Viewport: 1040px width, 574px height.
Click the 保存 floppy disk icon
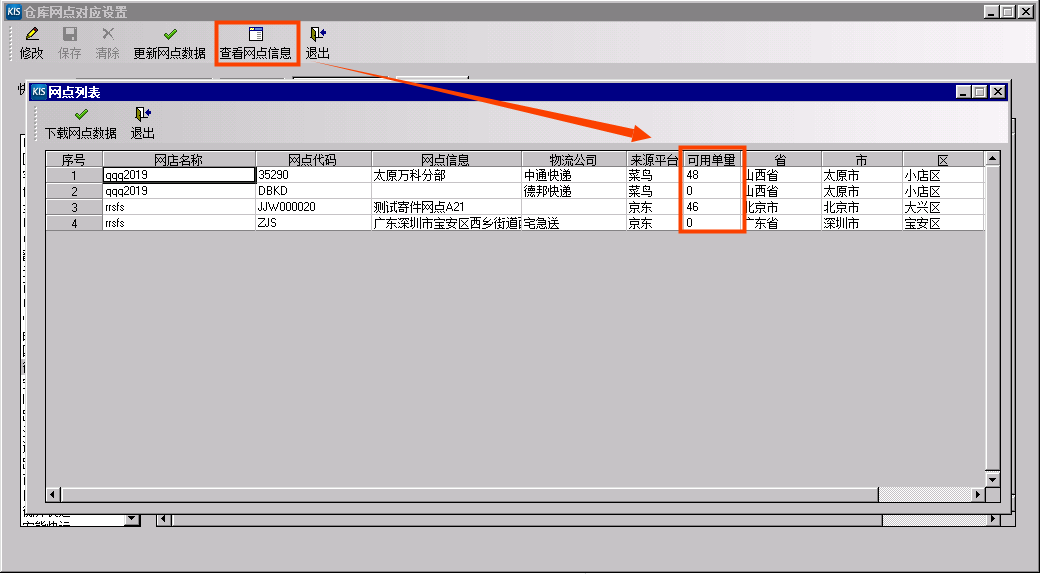coord(70,34)
